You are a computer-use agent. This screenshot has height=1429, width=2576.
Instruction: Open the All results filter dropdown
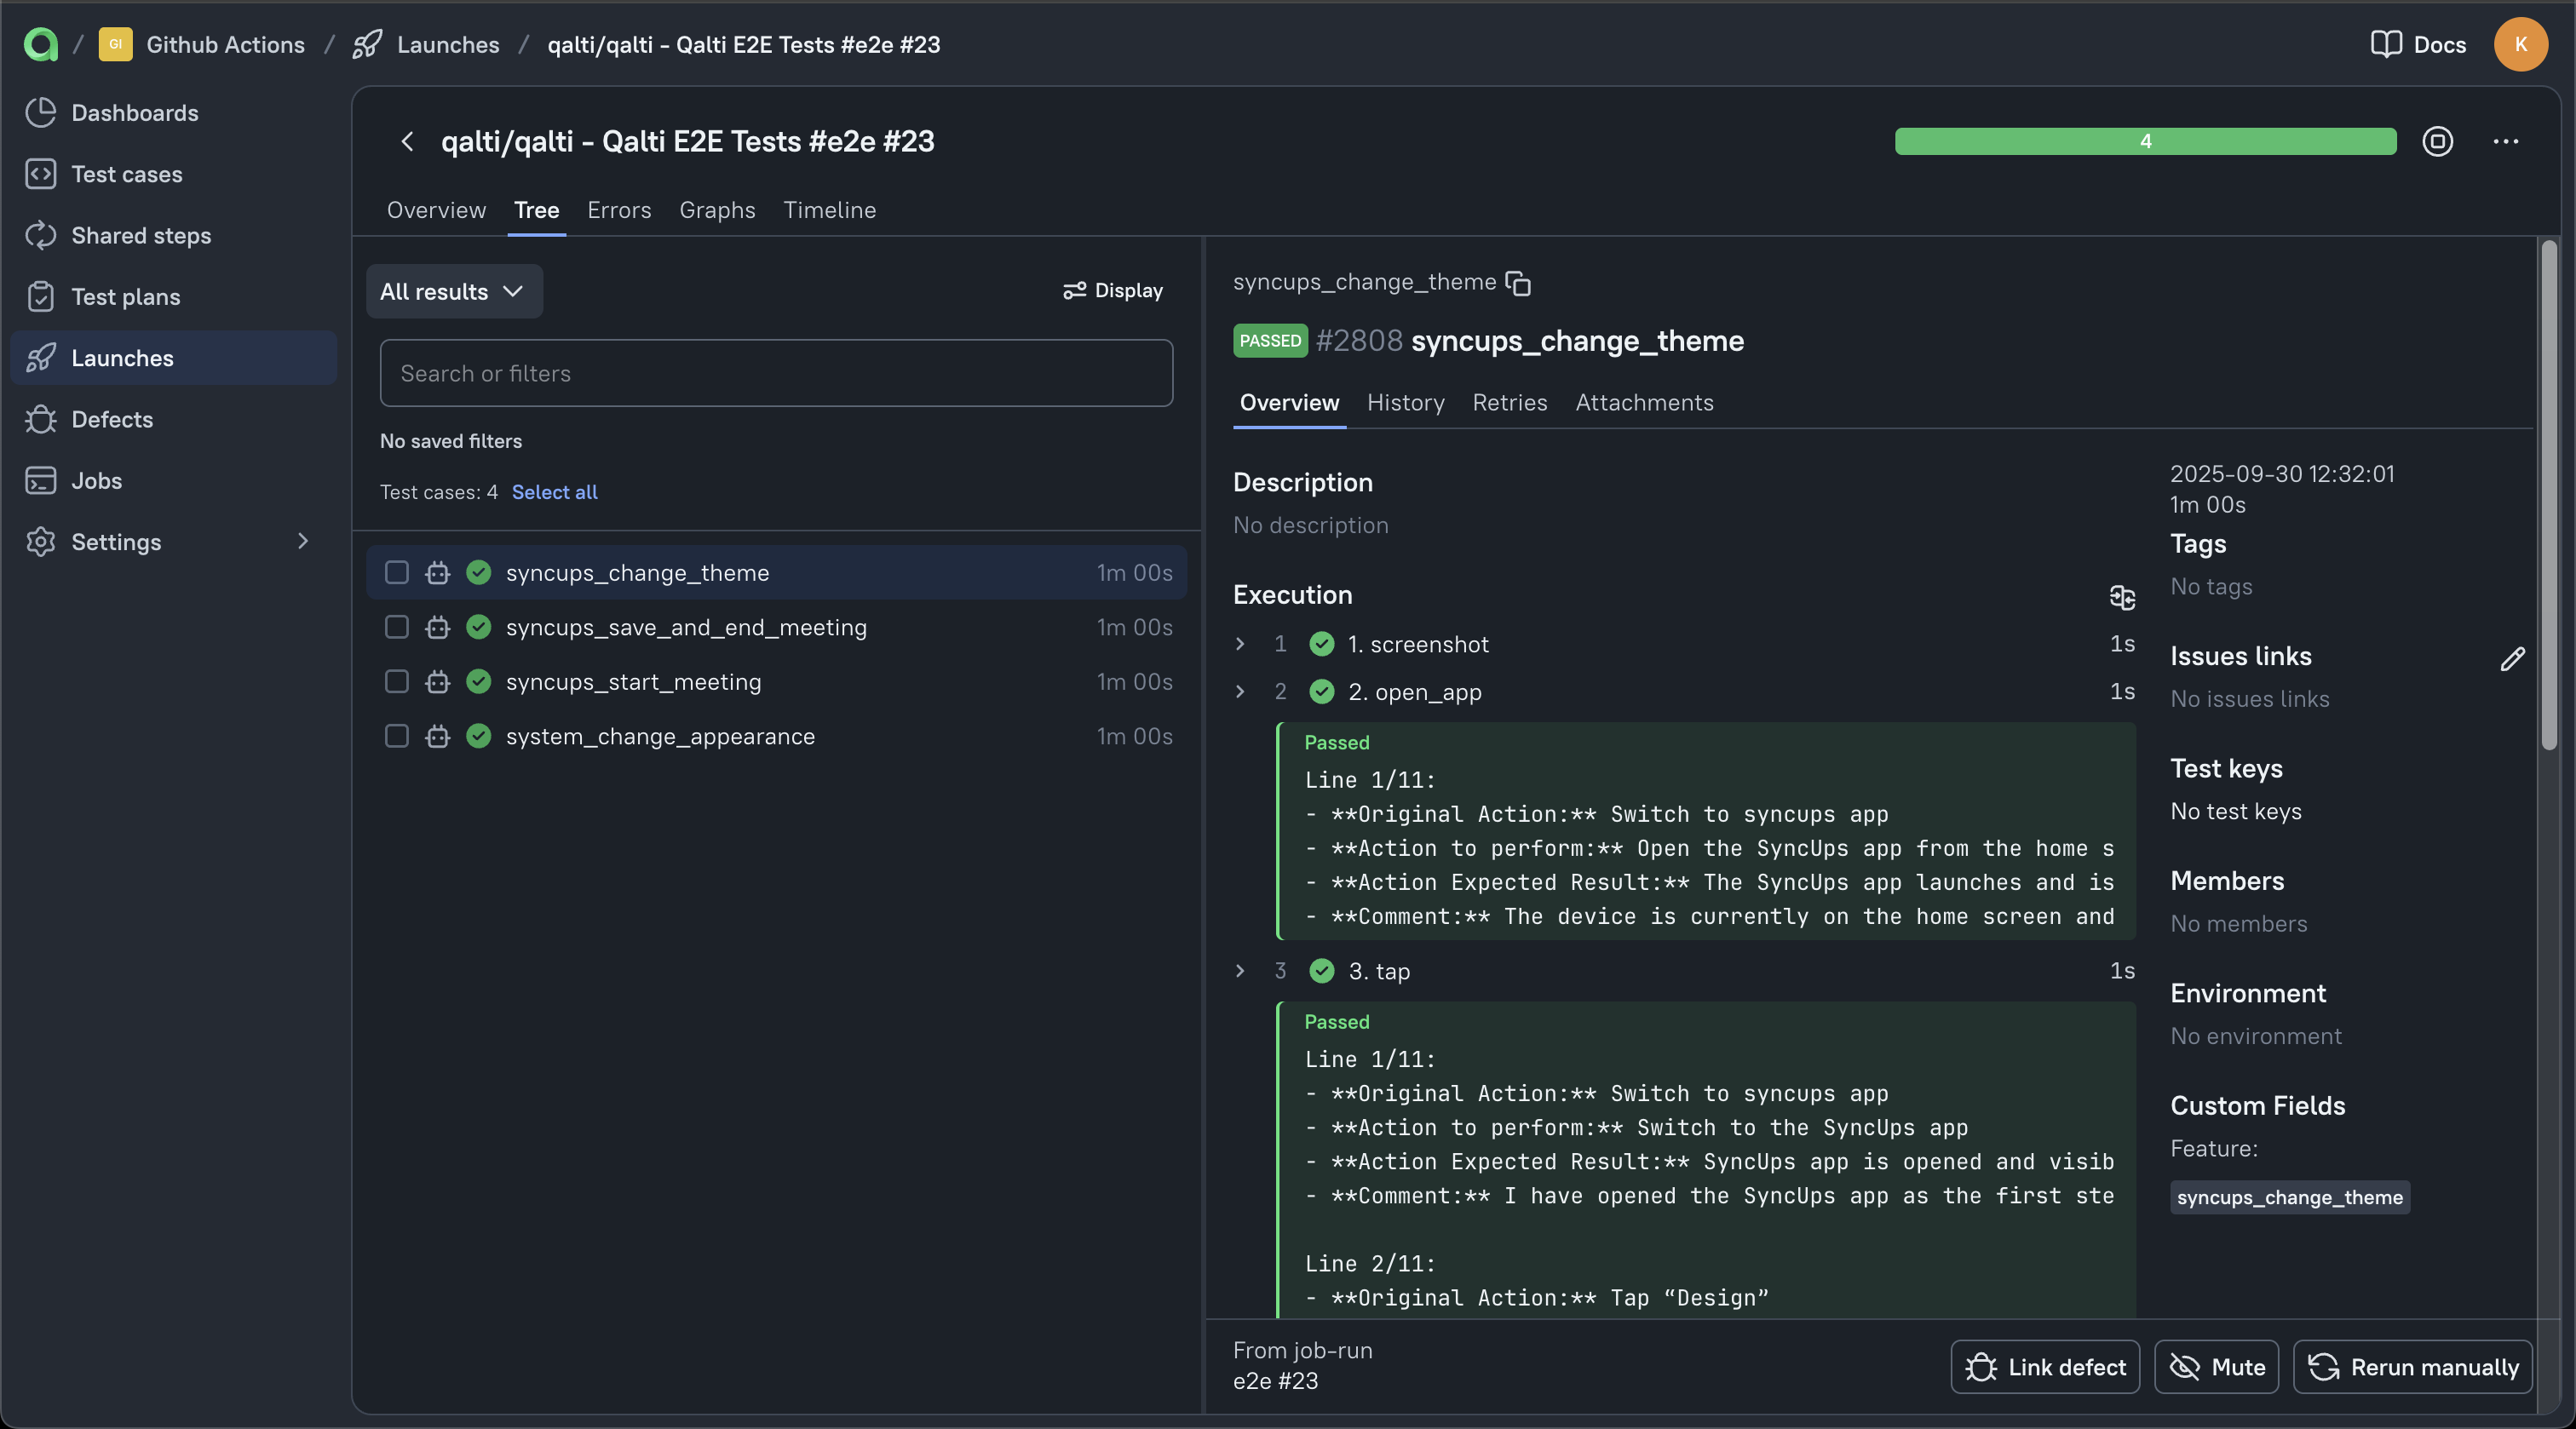(x=454, y=291)
